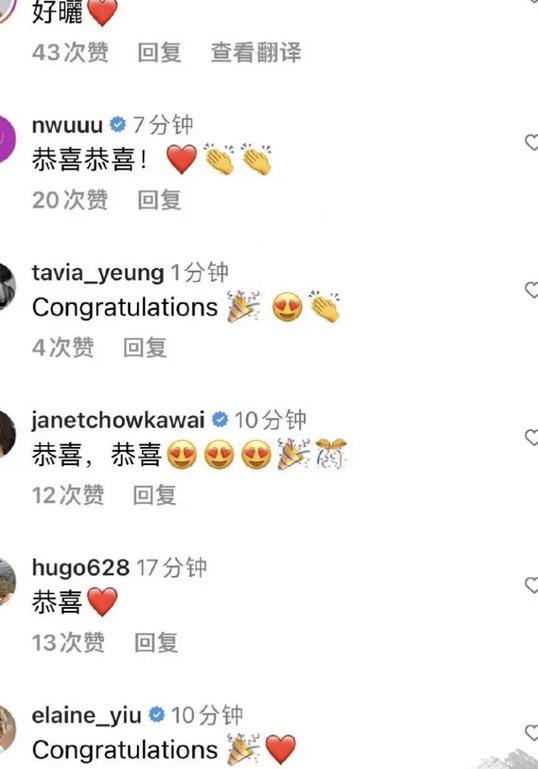Reply to nwuuu's comment
Viewport: 538px width, 769px height.
(x=159, y=200)
